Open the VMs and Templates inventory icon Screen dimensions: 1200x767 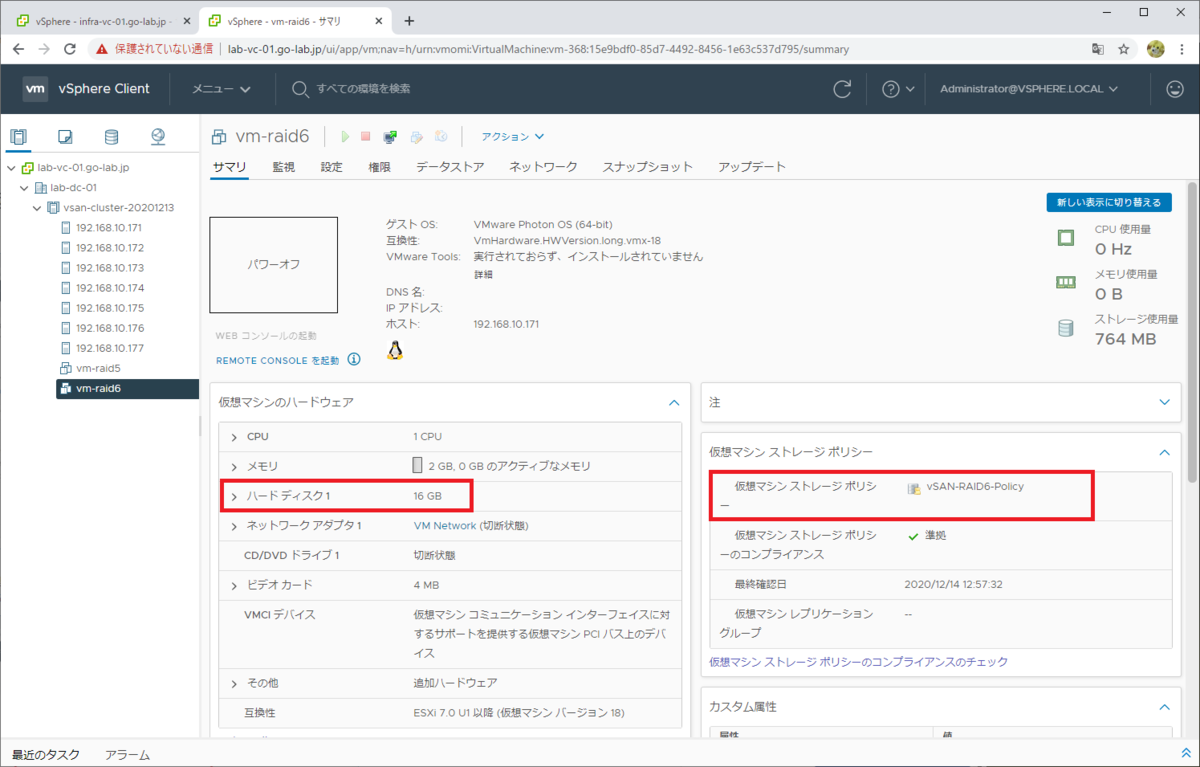pyautogui.click(x=65, y=137)
